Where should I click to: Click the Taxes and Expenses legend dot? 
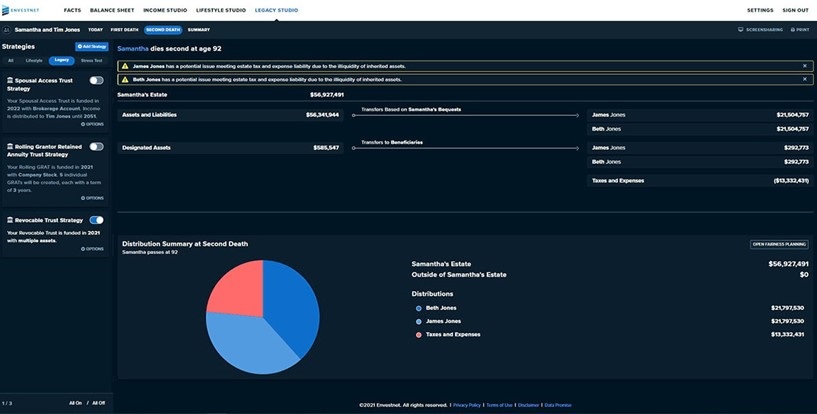pos(418,335)
